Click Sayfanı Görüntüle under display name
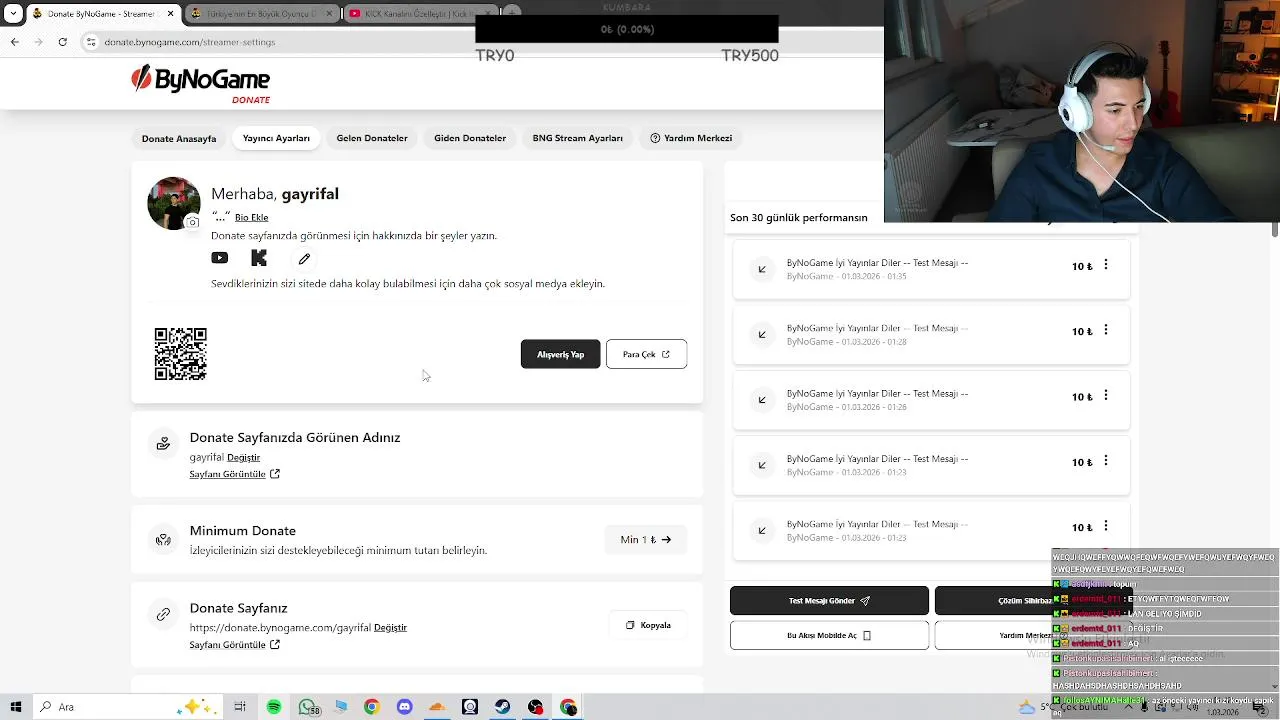This screenshot has height=720, width=1280. click(x=234, y=474)
